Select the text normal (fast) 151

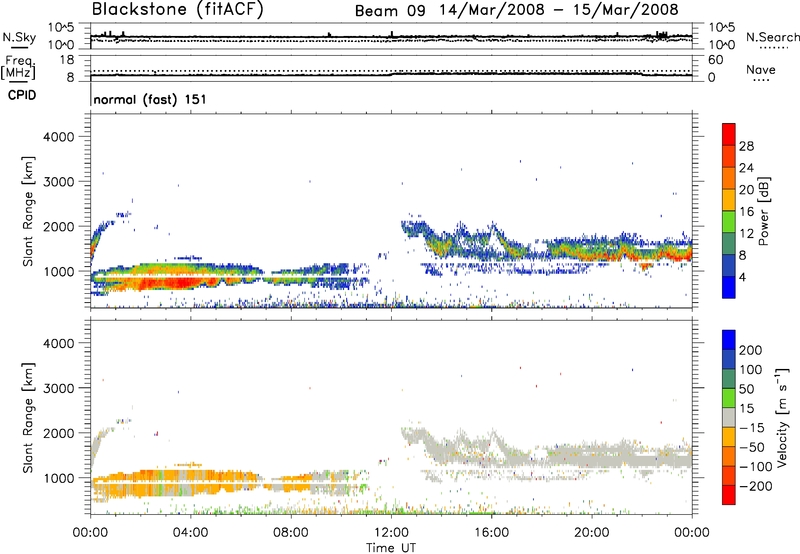(x=150, y=99)
